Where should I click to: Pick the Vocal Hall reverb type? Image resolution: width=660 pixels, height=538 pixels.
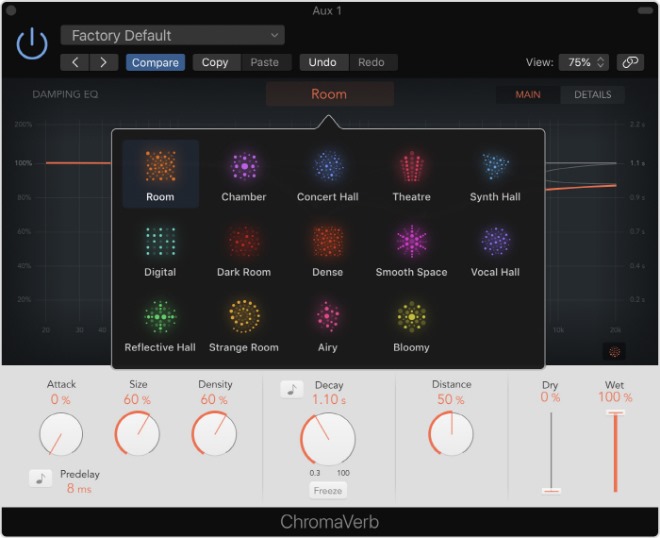coord(495,241)
